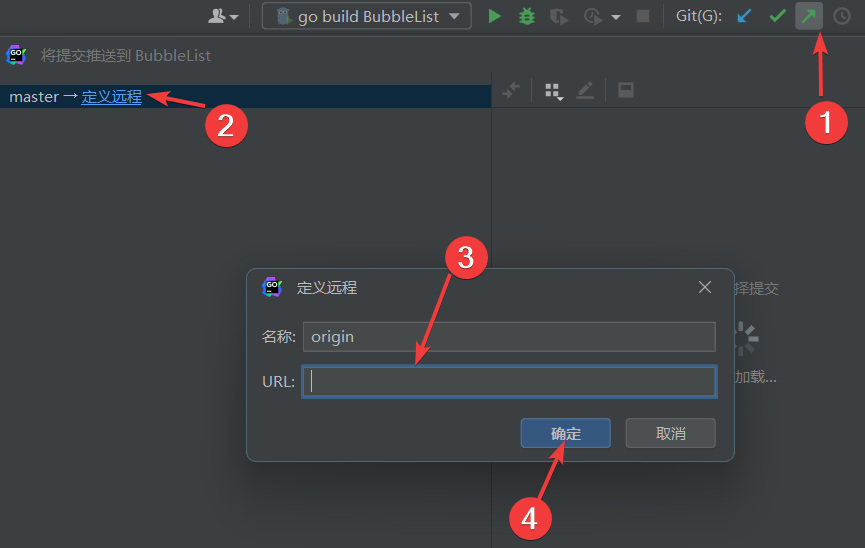This screenshot has width=865, height=548.
Task: Click the 名称: label in the dialog
Action: [279, 337]
